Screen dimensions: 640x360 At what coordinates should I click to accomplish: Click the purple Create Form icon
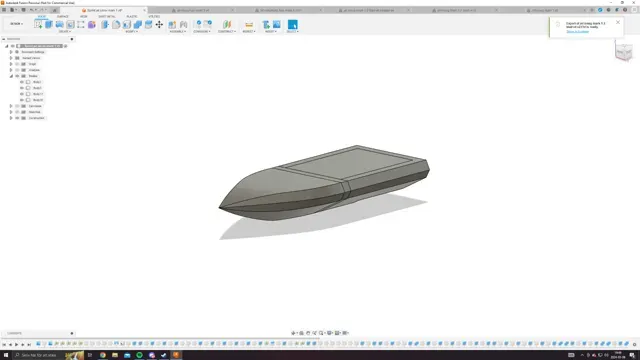pyautogui.click(x=92, y=24)
